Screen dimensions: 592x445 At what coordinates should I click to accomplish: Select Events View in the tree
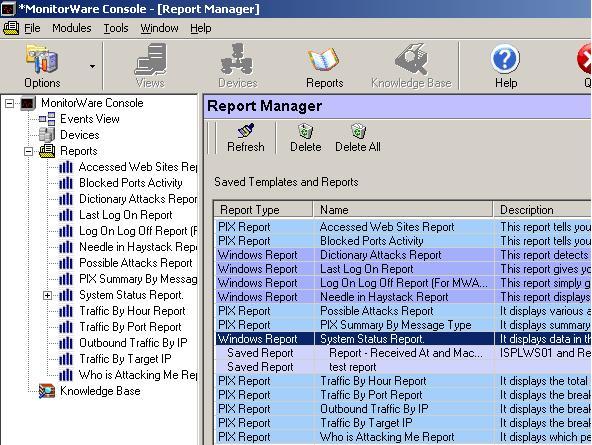click(x=90, y=119)
